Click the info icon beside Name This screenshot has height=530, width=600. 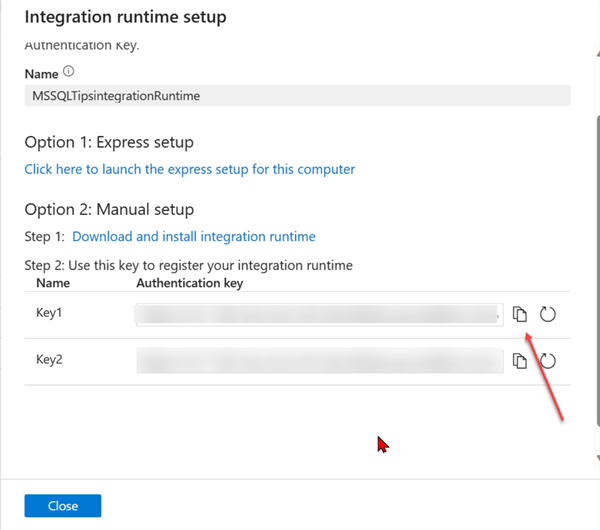pyautogui.click(x=68, y=71)
